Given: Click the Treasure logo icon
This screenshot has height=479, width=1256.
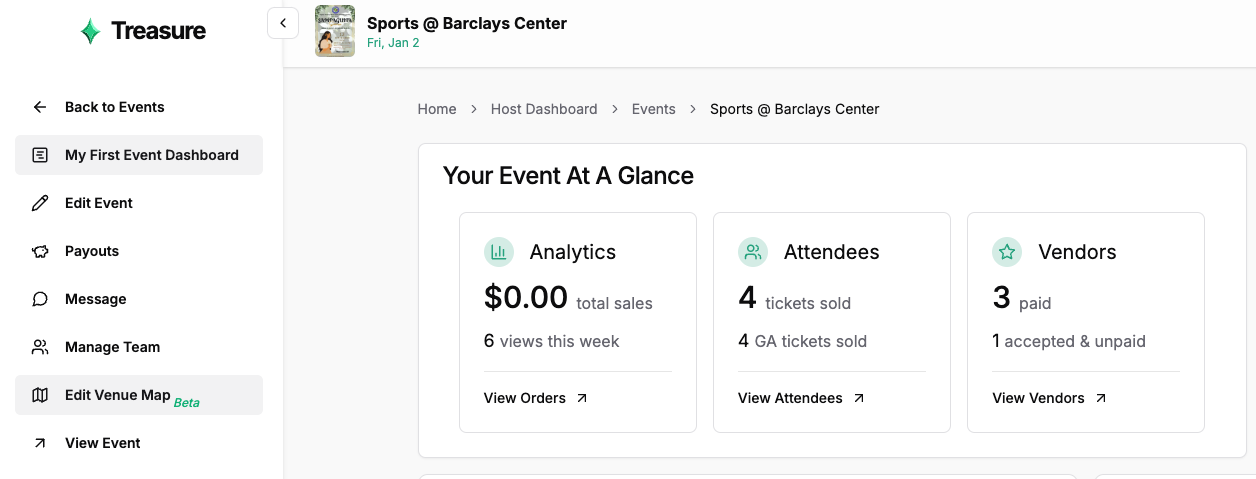Looking at the screenshot, I should [90, 31].
